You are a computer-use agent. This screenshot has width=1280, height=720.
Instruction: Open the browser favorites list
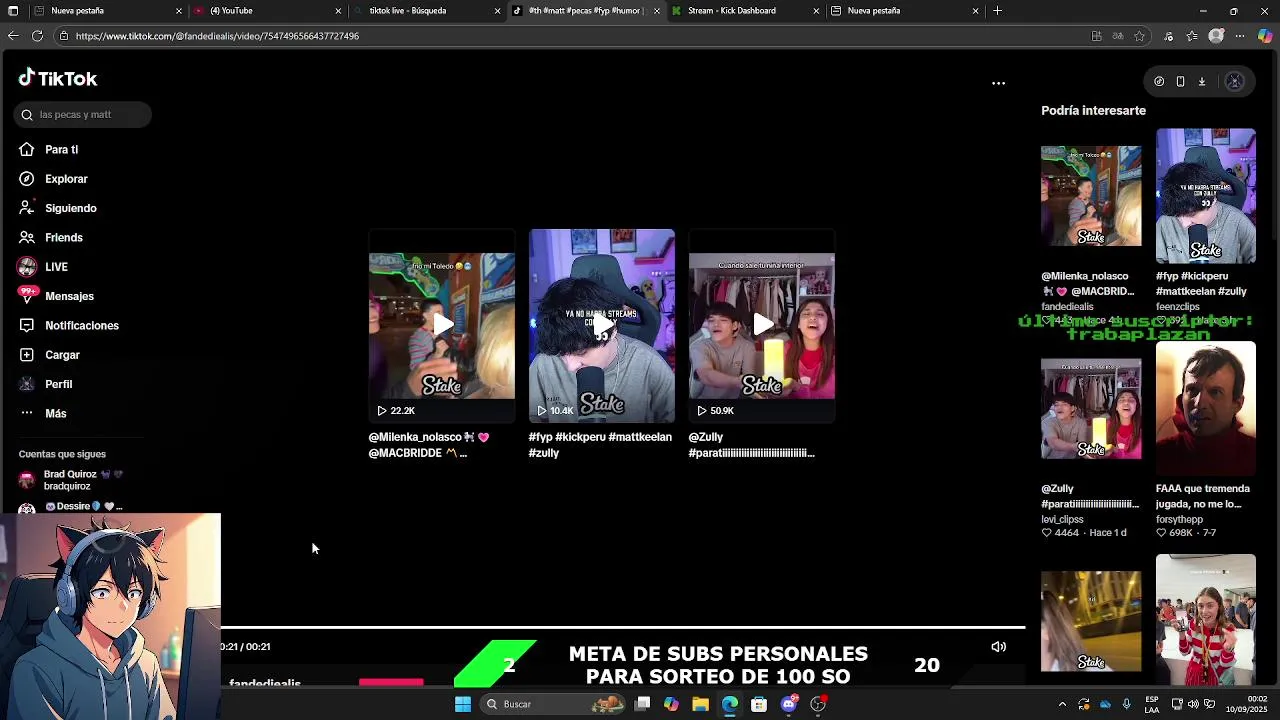[1192, 36]
